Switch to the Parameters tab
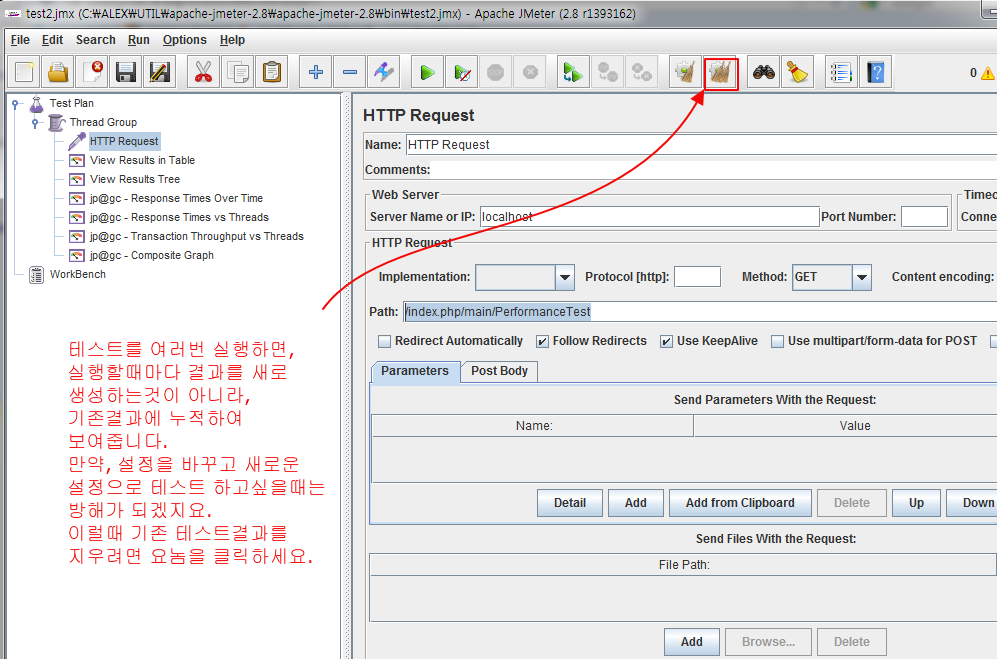The height and width of the screenshot is (659, 997). tap(415, 371)
